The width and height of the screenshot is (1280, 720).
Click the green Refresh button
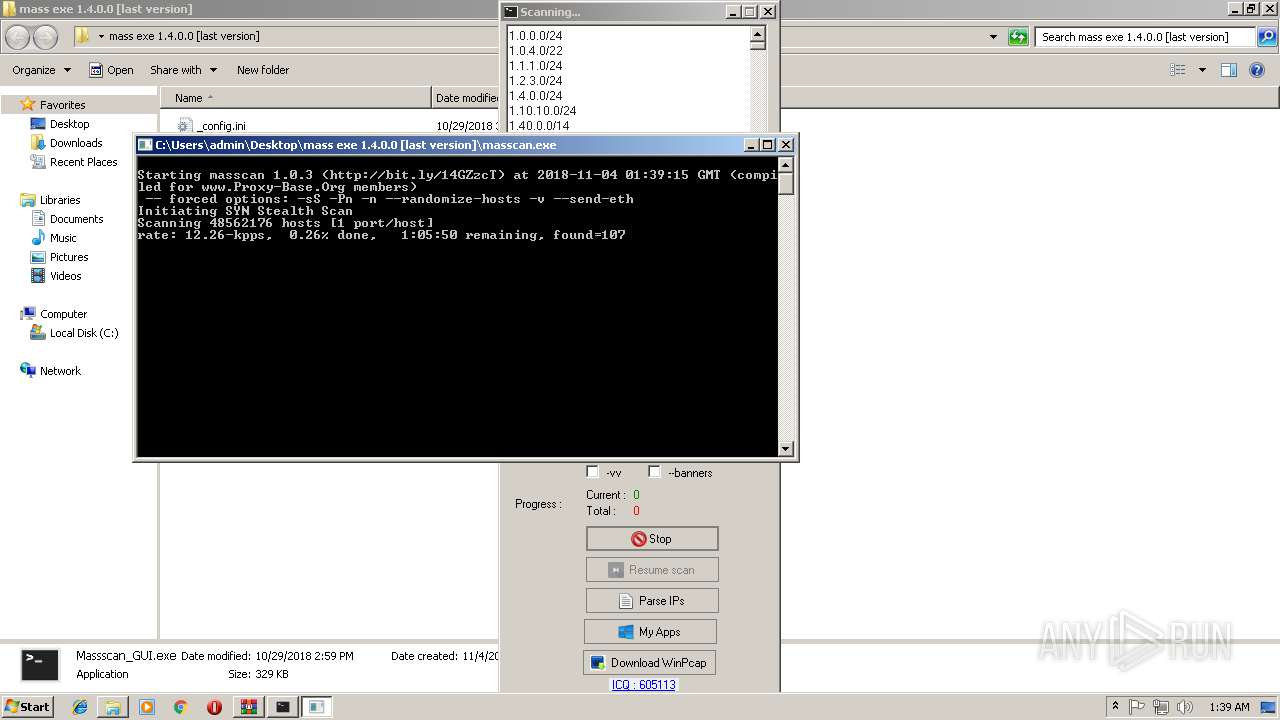pos(1018,37)
